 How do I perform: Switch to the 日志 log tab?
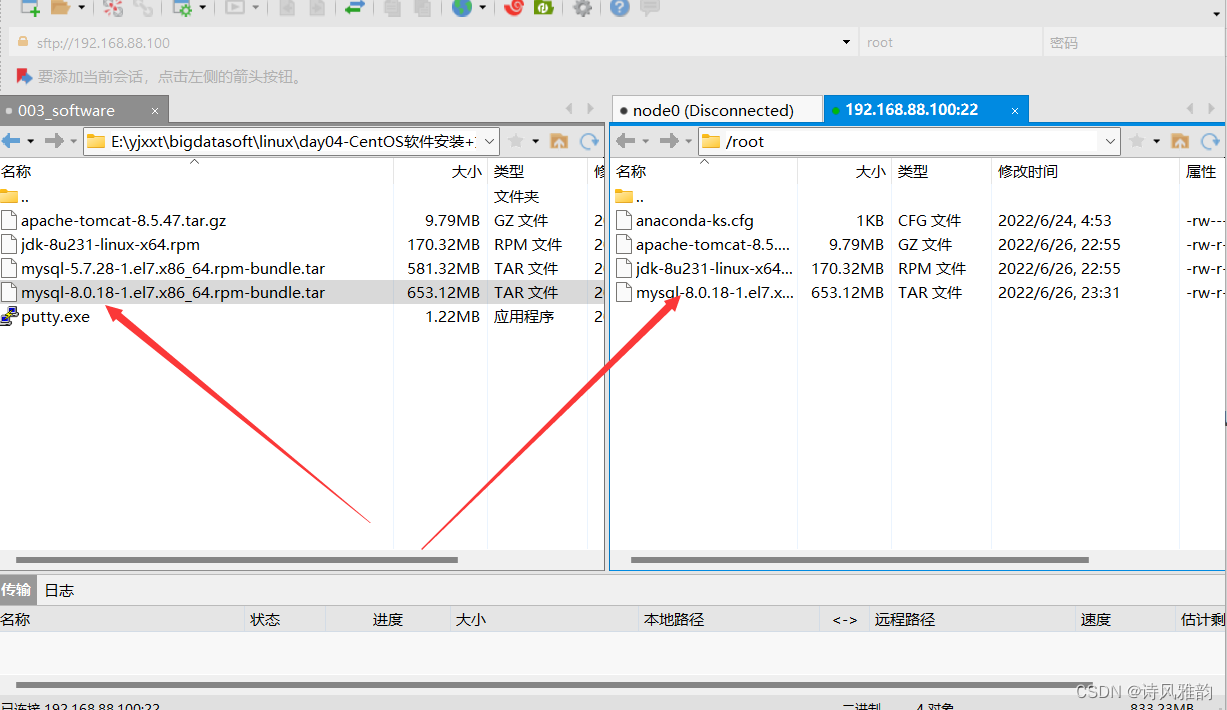point(59,590)
